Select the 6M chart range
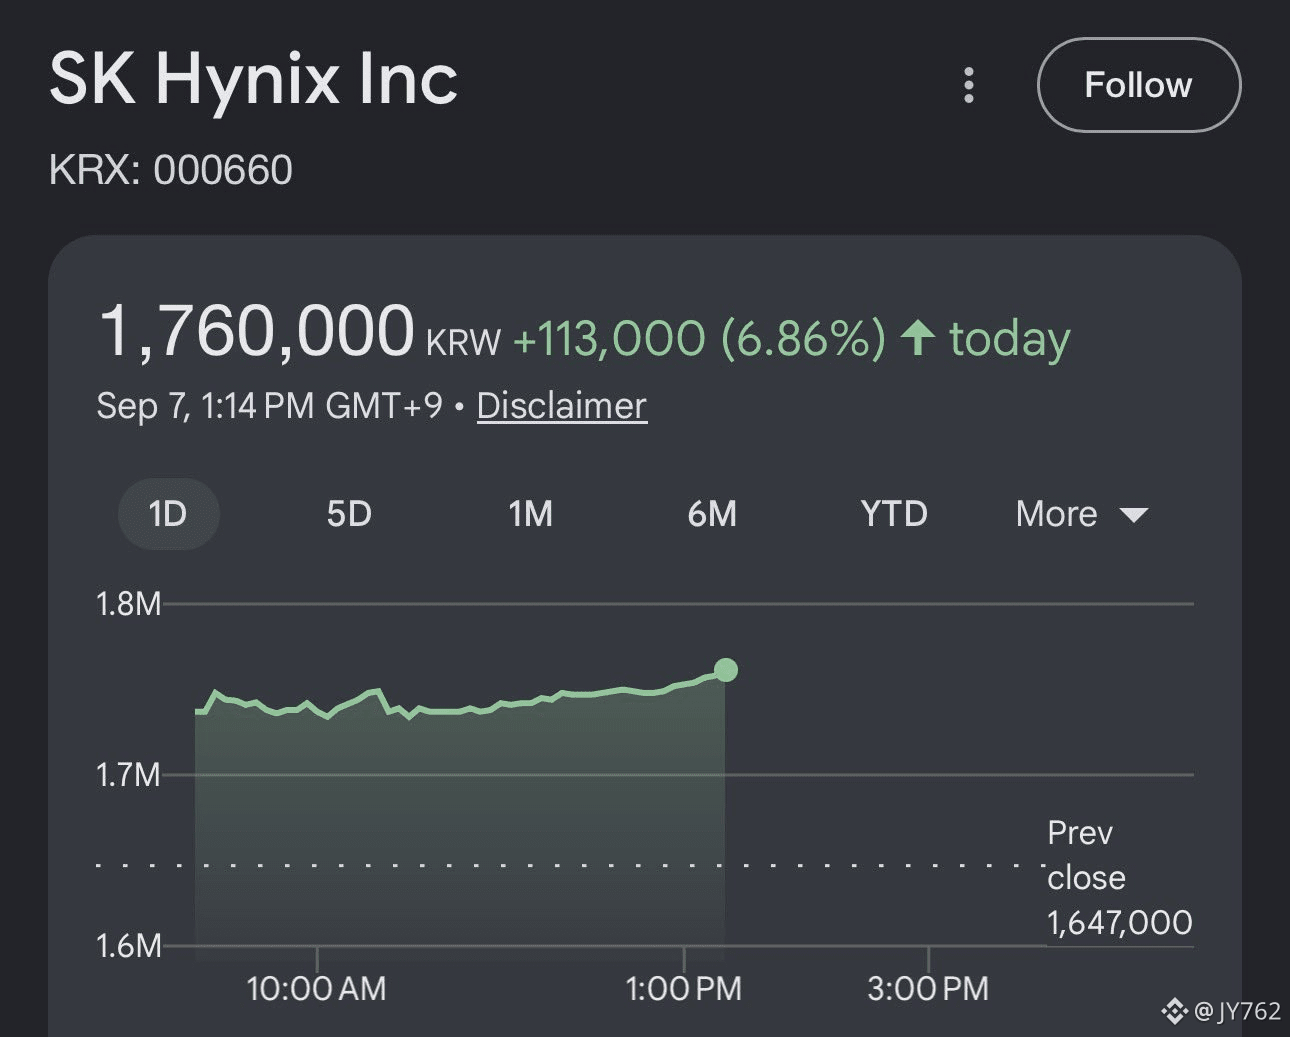The height and width of the screenshot is (1037, 1290). click(712, 514)
